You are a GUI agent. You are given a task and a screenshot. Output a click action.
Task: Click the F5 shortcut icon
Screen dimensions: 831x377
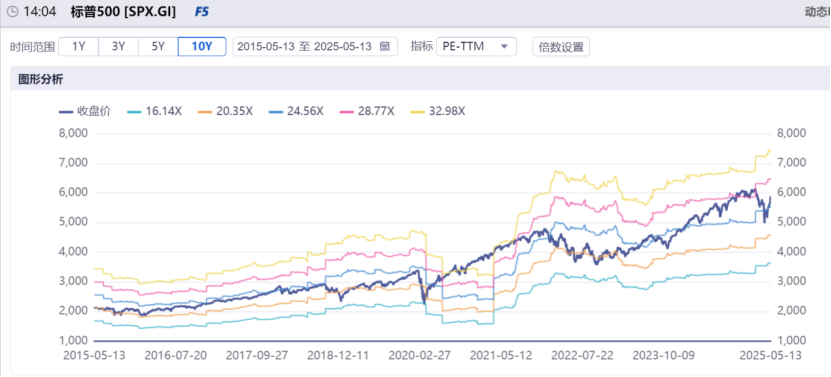click(201, 12)
